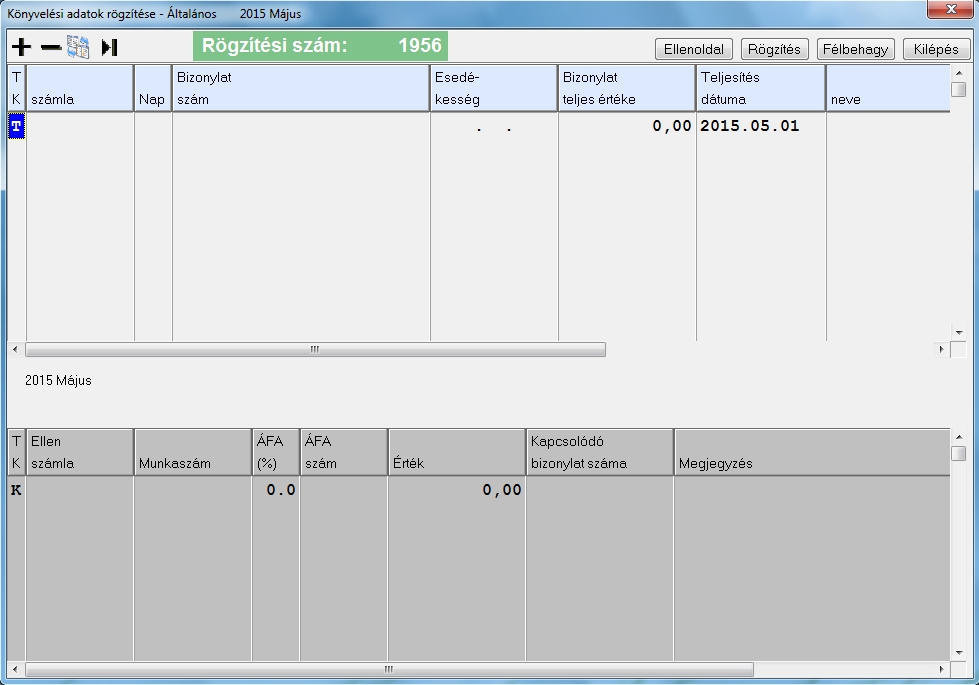The height and width of the screenshot is (685, 979).
Task: Click the Bizonylat teljes értéke 0,00 cell
Action: pyautogui.click(x=627, y=126)
